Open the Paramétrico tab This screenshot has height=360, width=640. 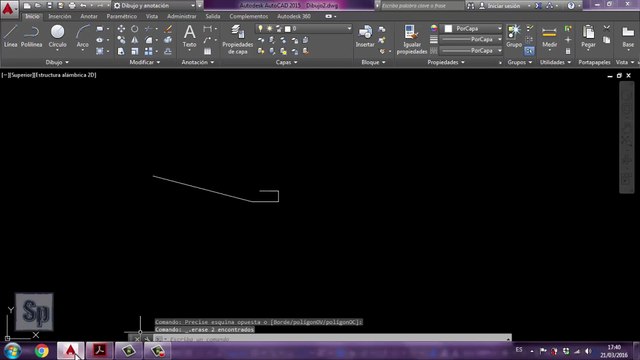(x=122, y=16)
